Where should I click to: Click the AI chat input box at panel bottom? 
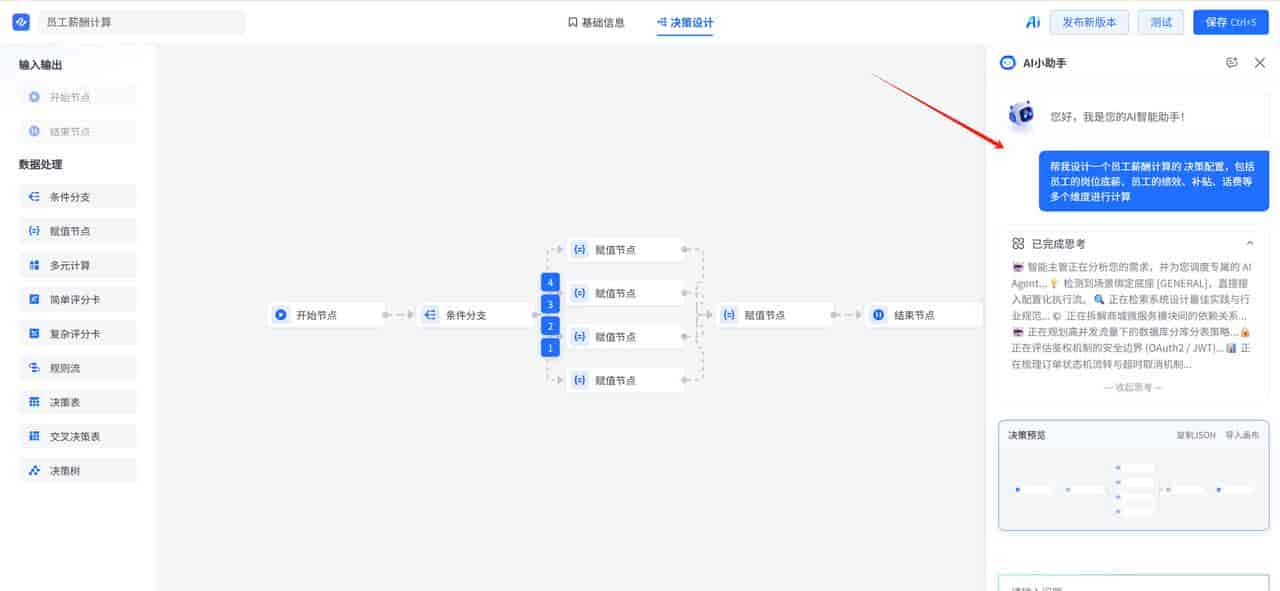click(x=1134, y=584)
